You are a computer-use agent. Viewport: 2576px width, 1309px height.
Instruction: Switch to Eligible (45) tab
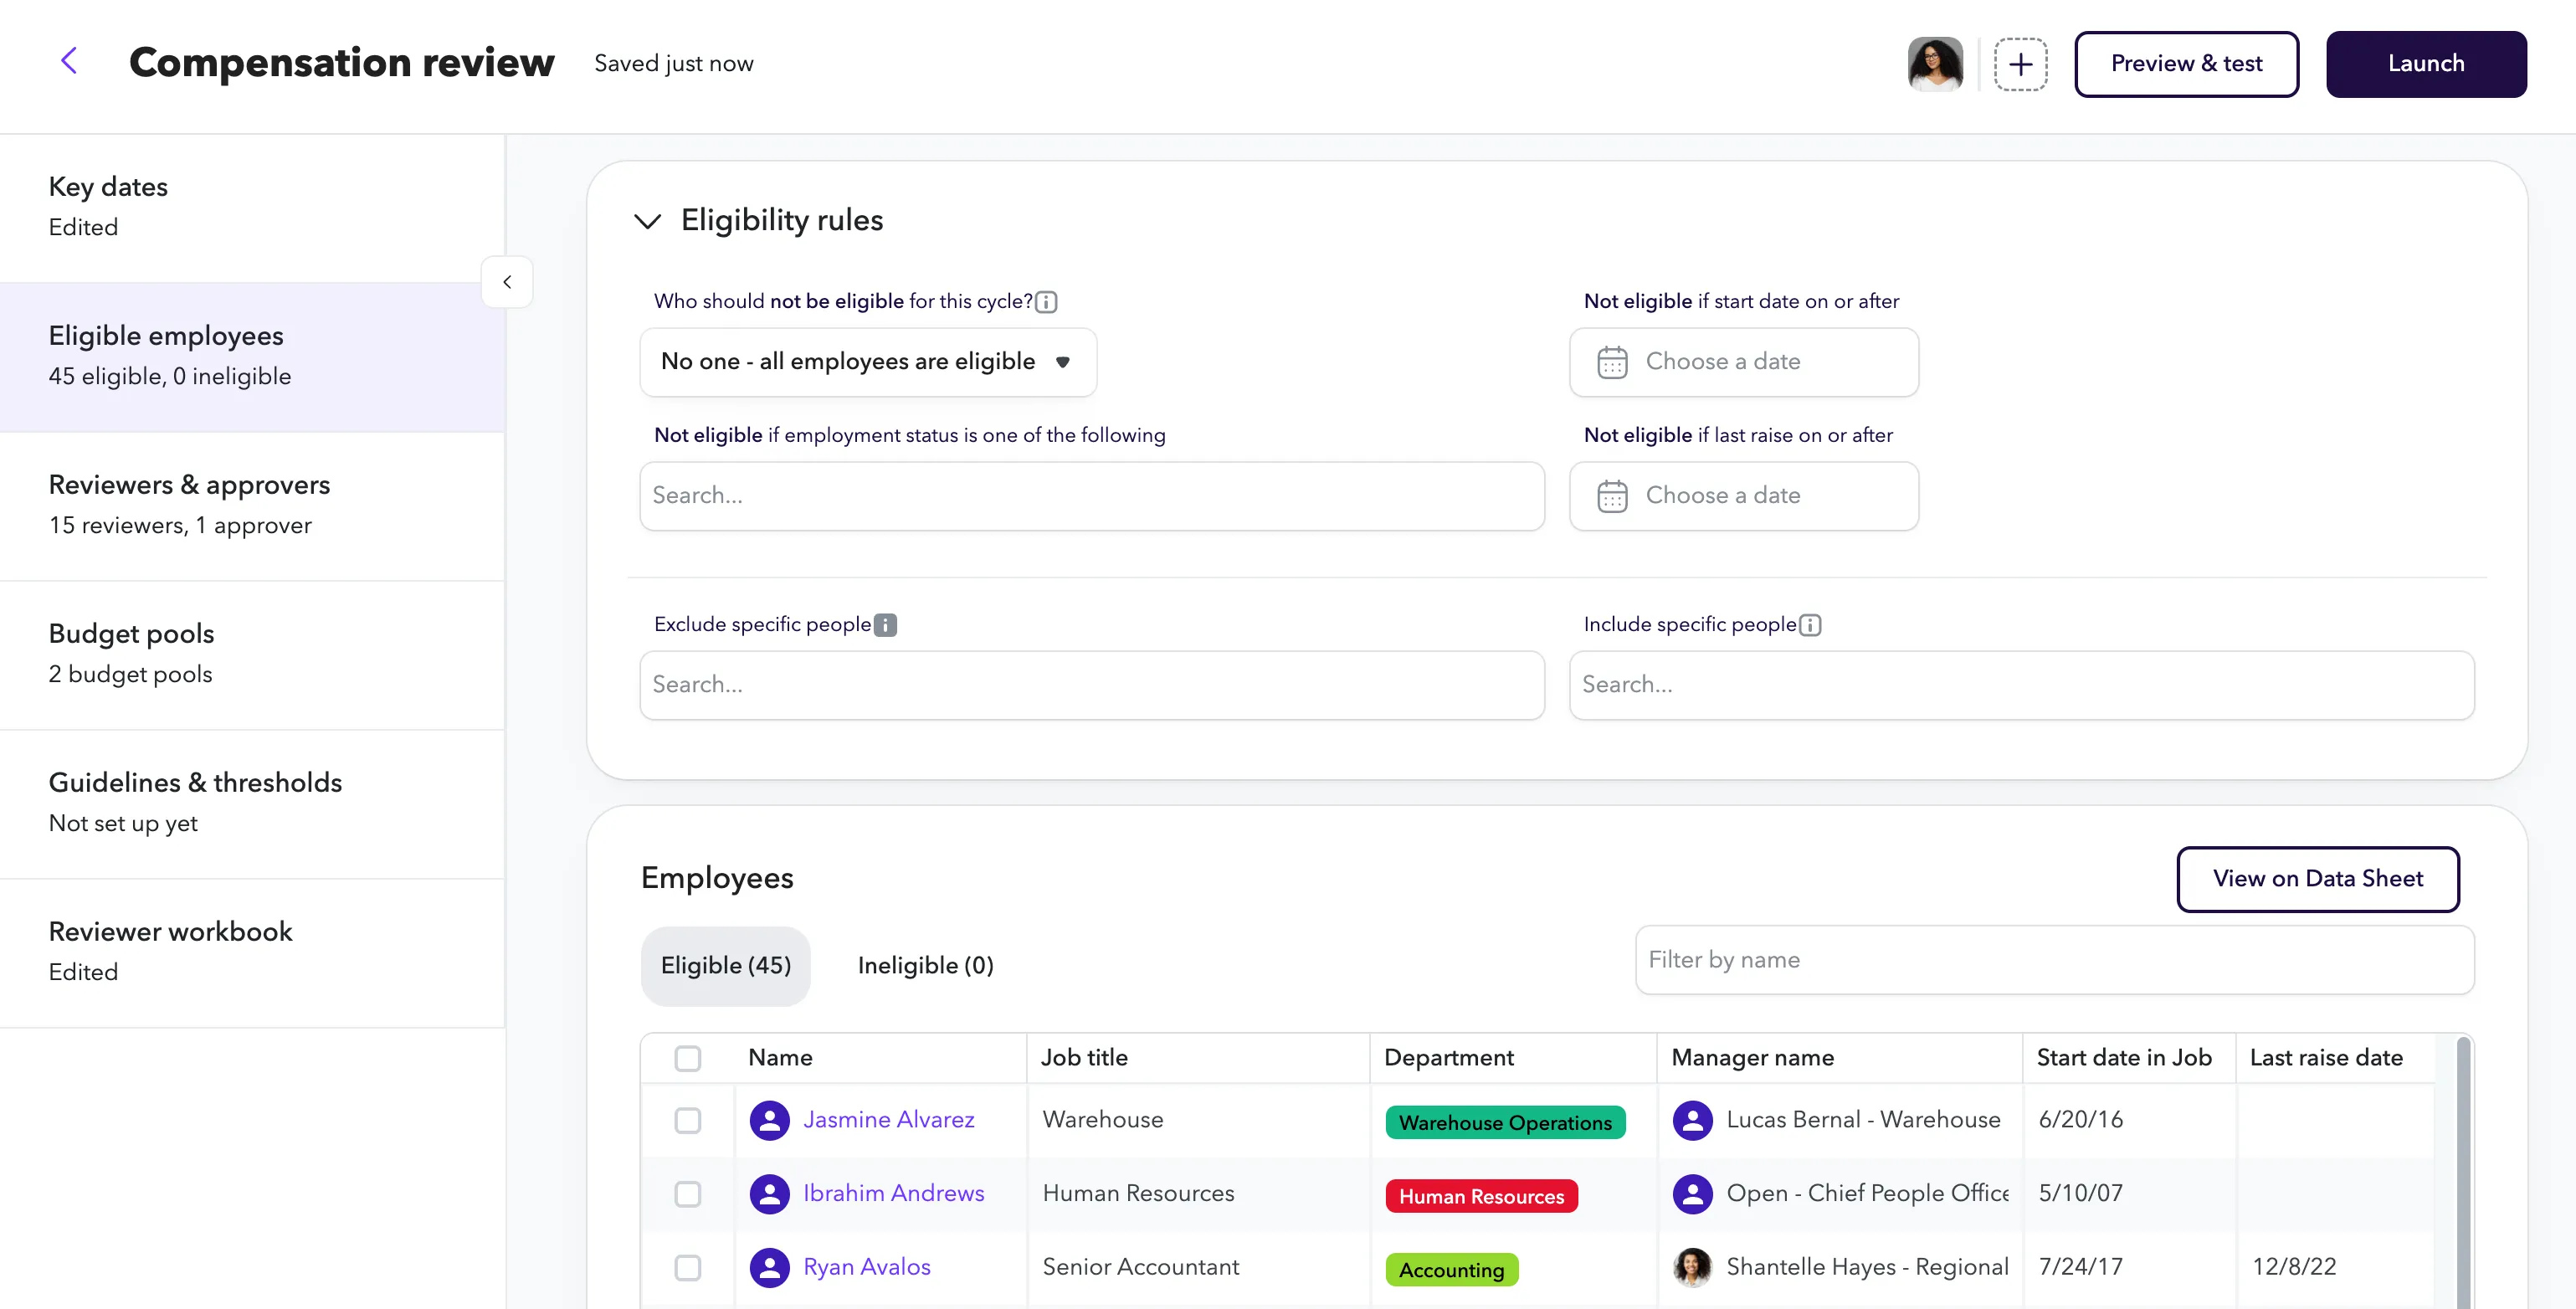pyautogui.click(x=726, y=966)
